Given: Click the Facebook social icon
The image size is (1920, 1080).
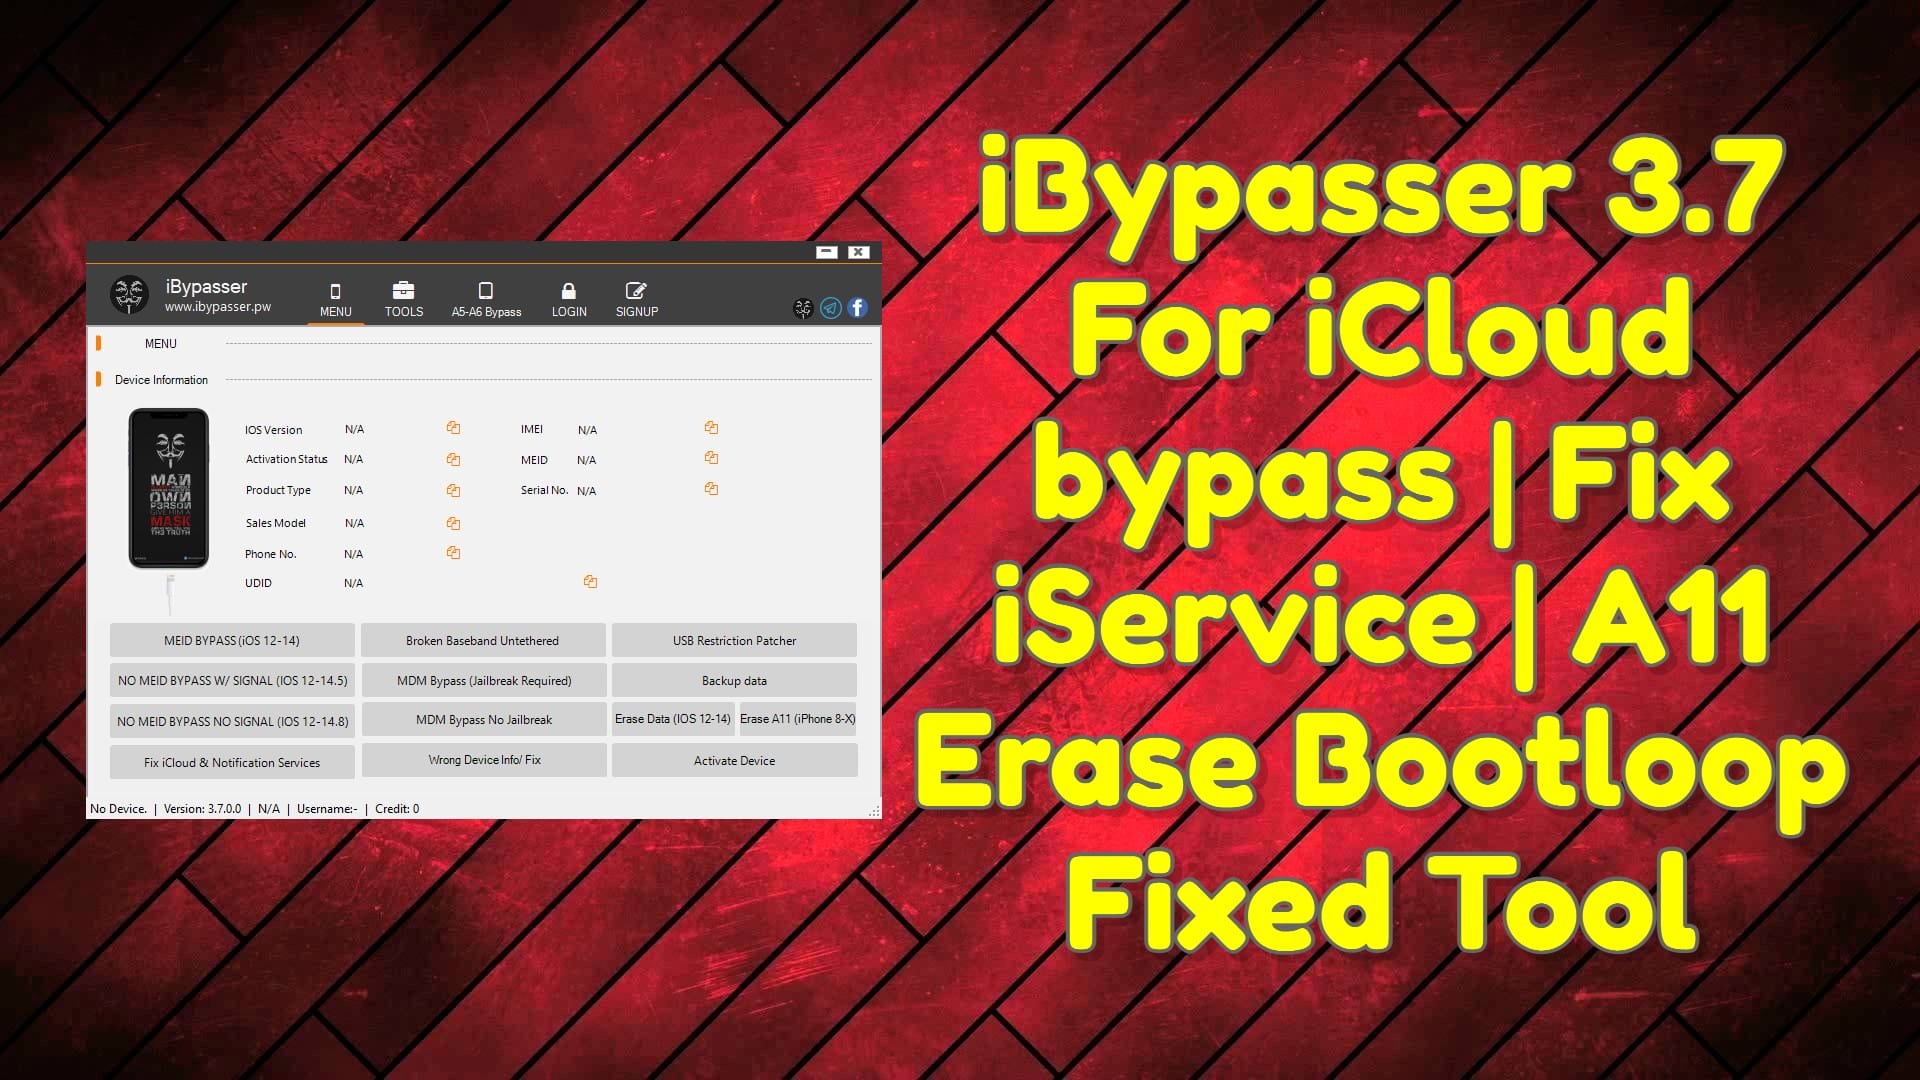Looking at the screenshot, I should (856, 306).
